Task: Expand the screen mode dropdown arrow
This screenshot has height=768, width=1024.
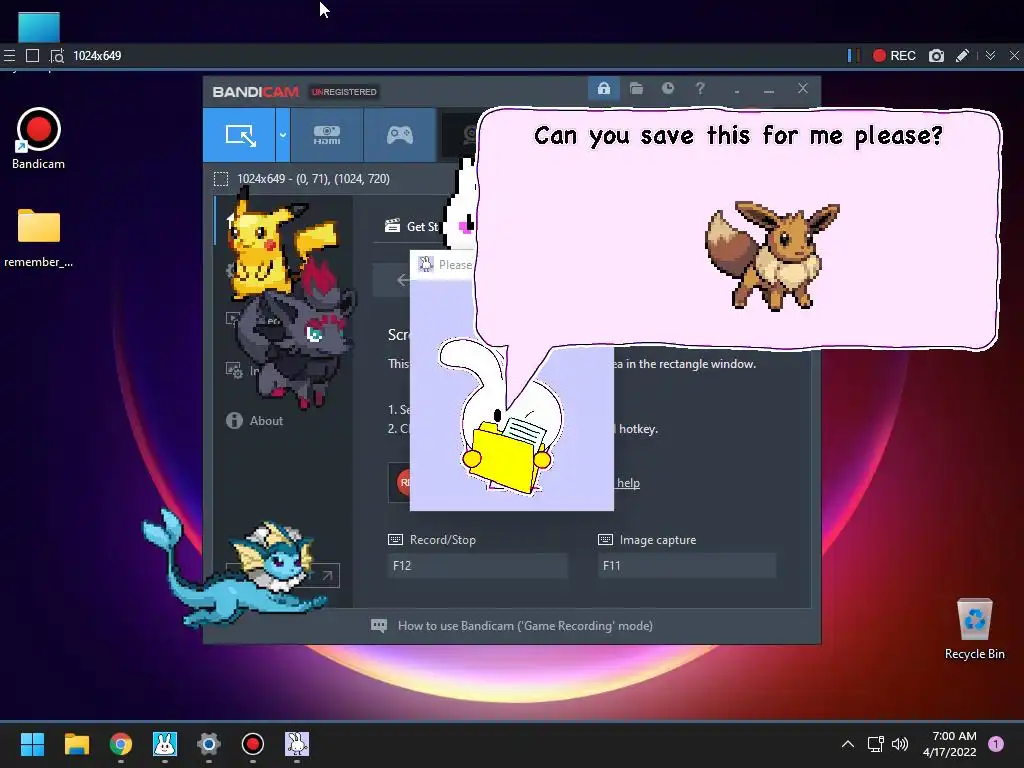Action: 283,135
